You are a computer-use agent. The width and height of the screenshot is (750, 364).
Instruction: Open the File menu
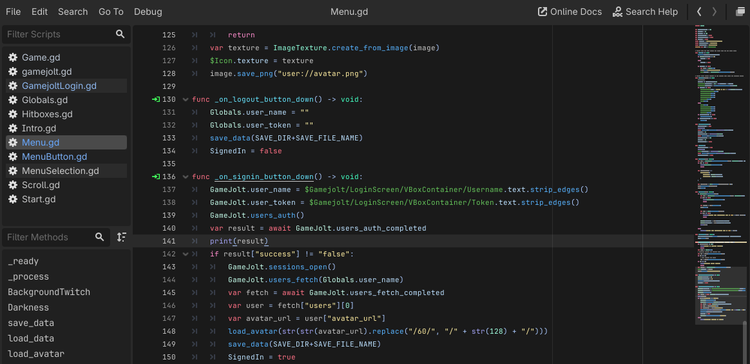tap(13, 12)
